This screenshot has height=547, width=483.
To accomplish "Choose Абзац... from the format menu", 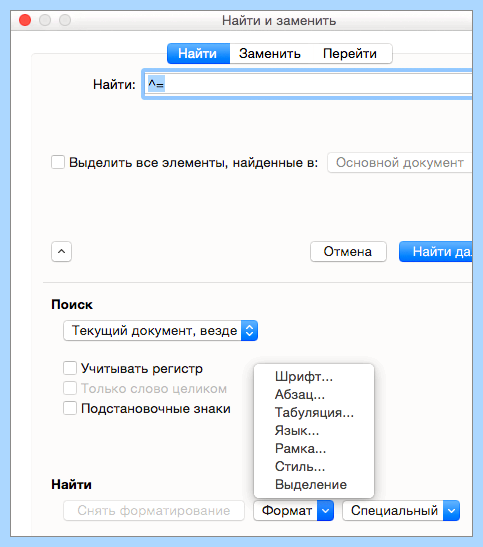I will click(x=314, y=395).
